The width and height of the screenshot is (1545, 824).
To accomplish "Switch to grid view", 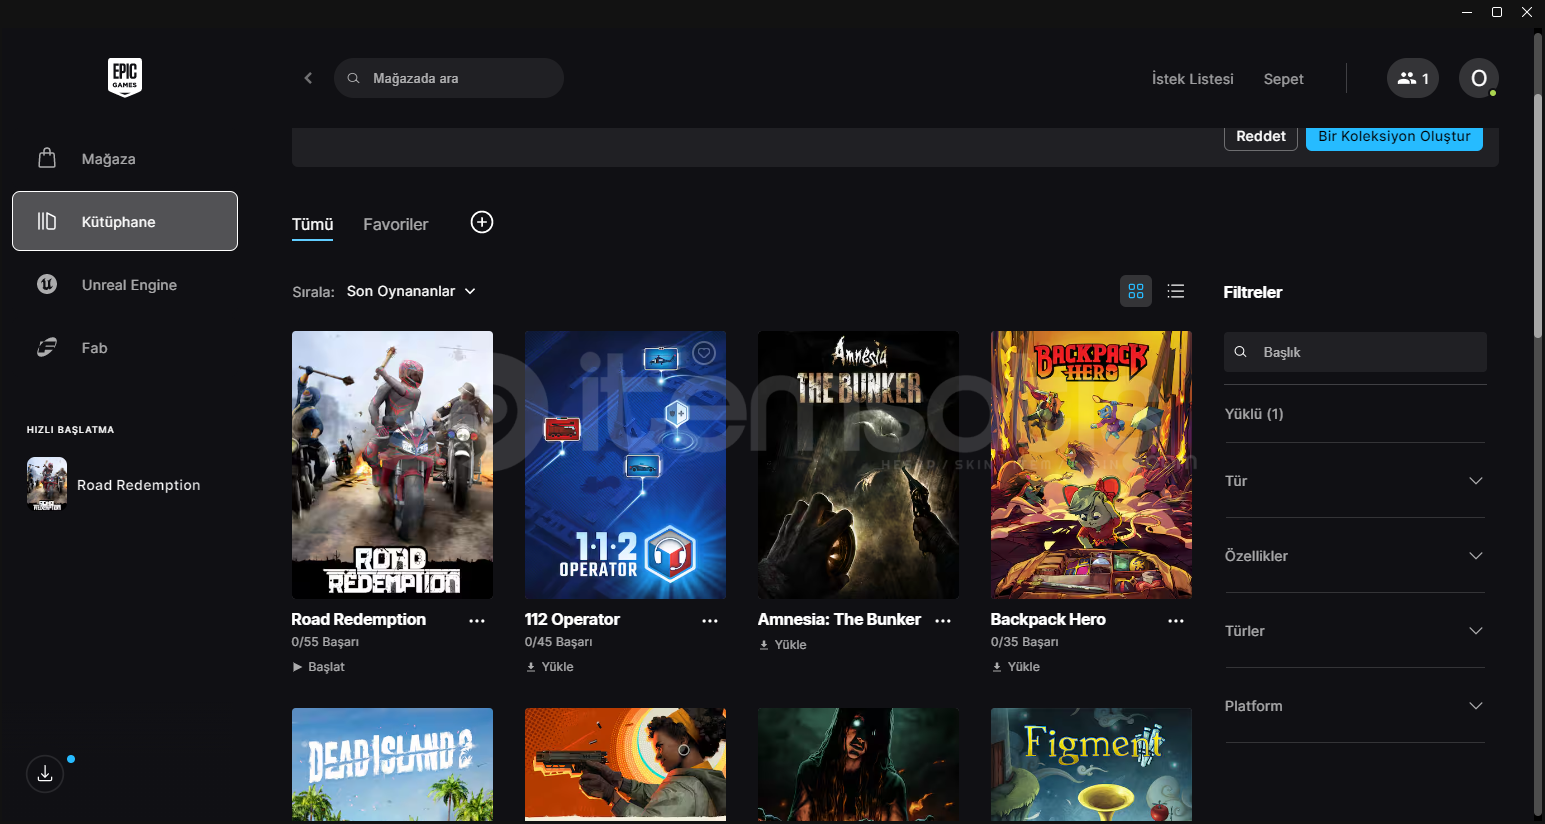I will 1136,291.
